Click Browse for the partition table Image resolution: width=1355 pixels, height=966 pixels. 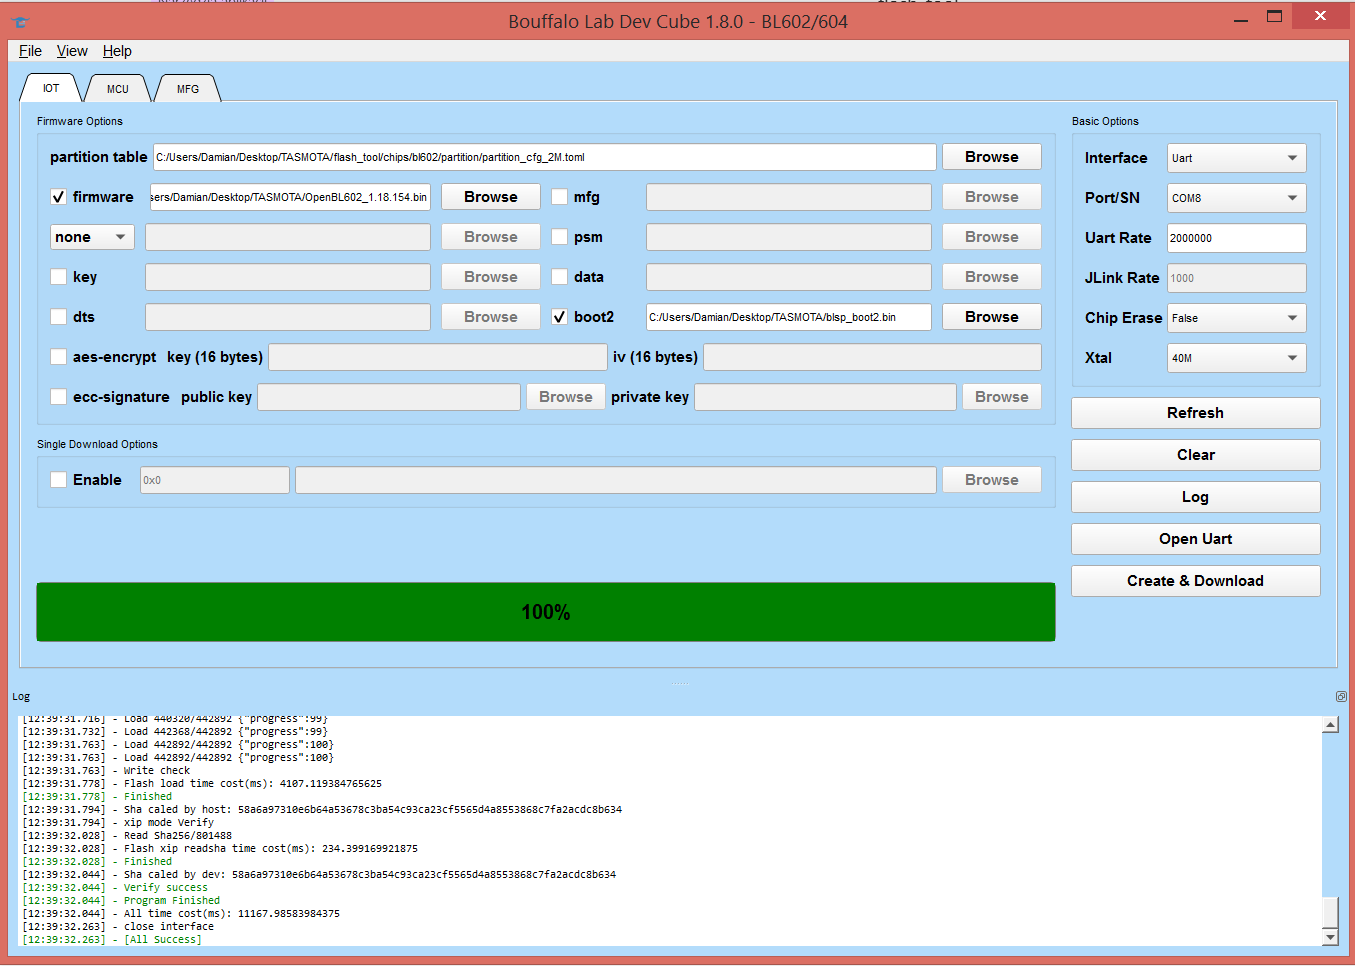(x=992, y=157)
